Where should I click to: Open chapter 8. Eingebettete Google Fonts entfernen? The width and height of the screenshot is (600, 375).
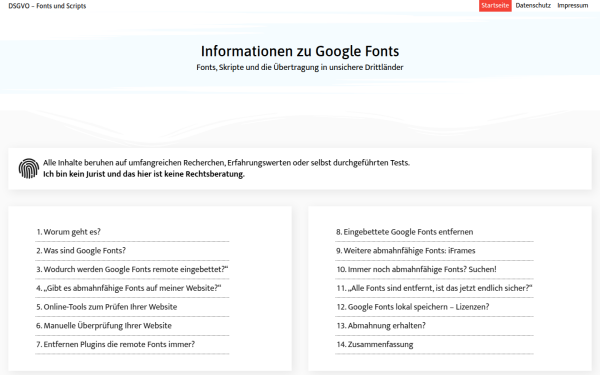pyautogui.click(x=404, y=232)
